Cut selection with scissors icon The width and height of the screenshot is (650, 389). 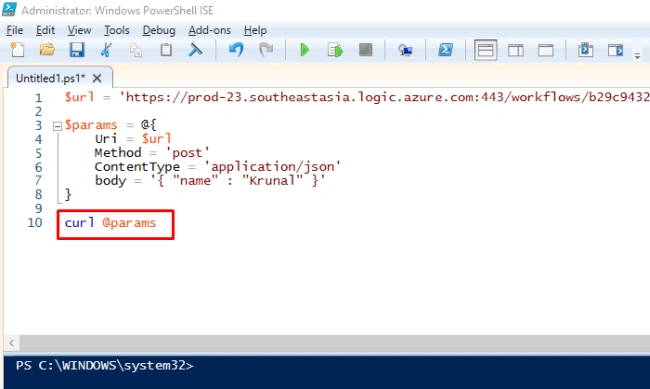pos(106,50)
